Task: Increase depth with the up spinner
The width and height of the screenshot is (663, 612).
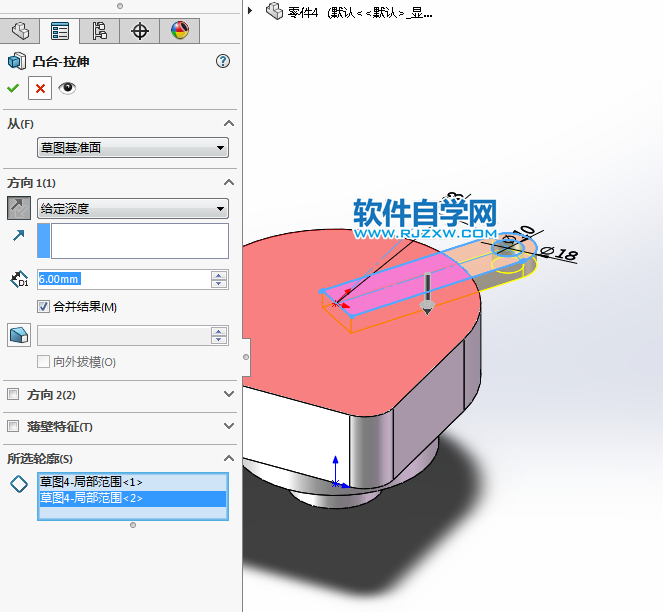Action: click(x=219, y=275)
